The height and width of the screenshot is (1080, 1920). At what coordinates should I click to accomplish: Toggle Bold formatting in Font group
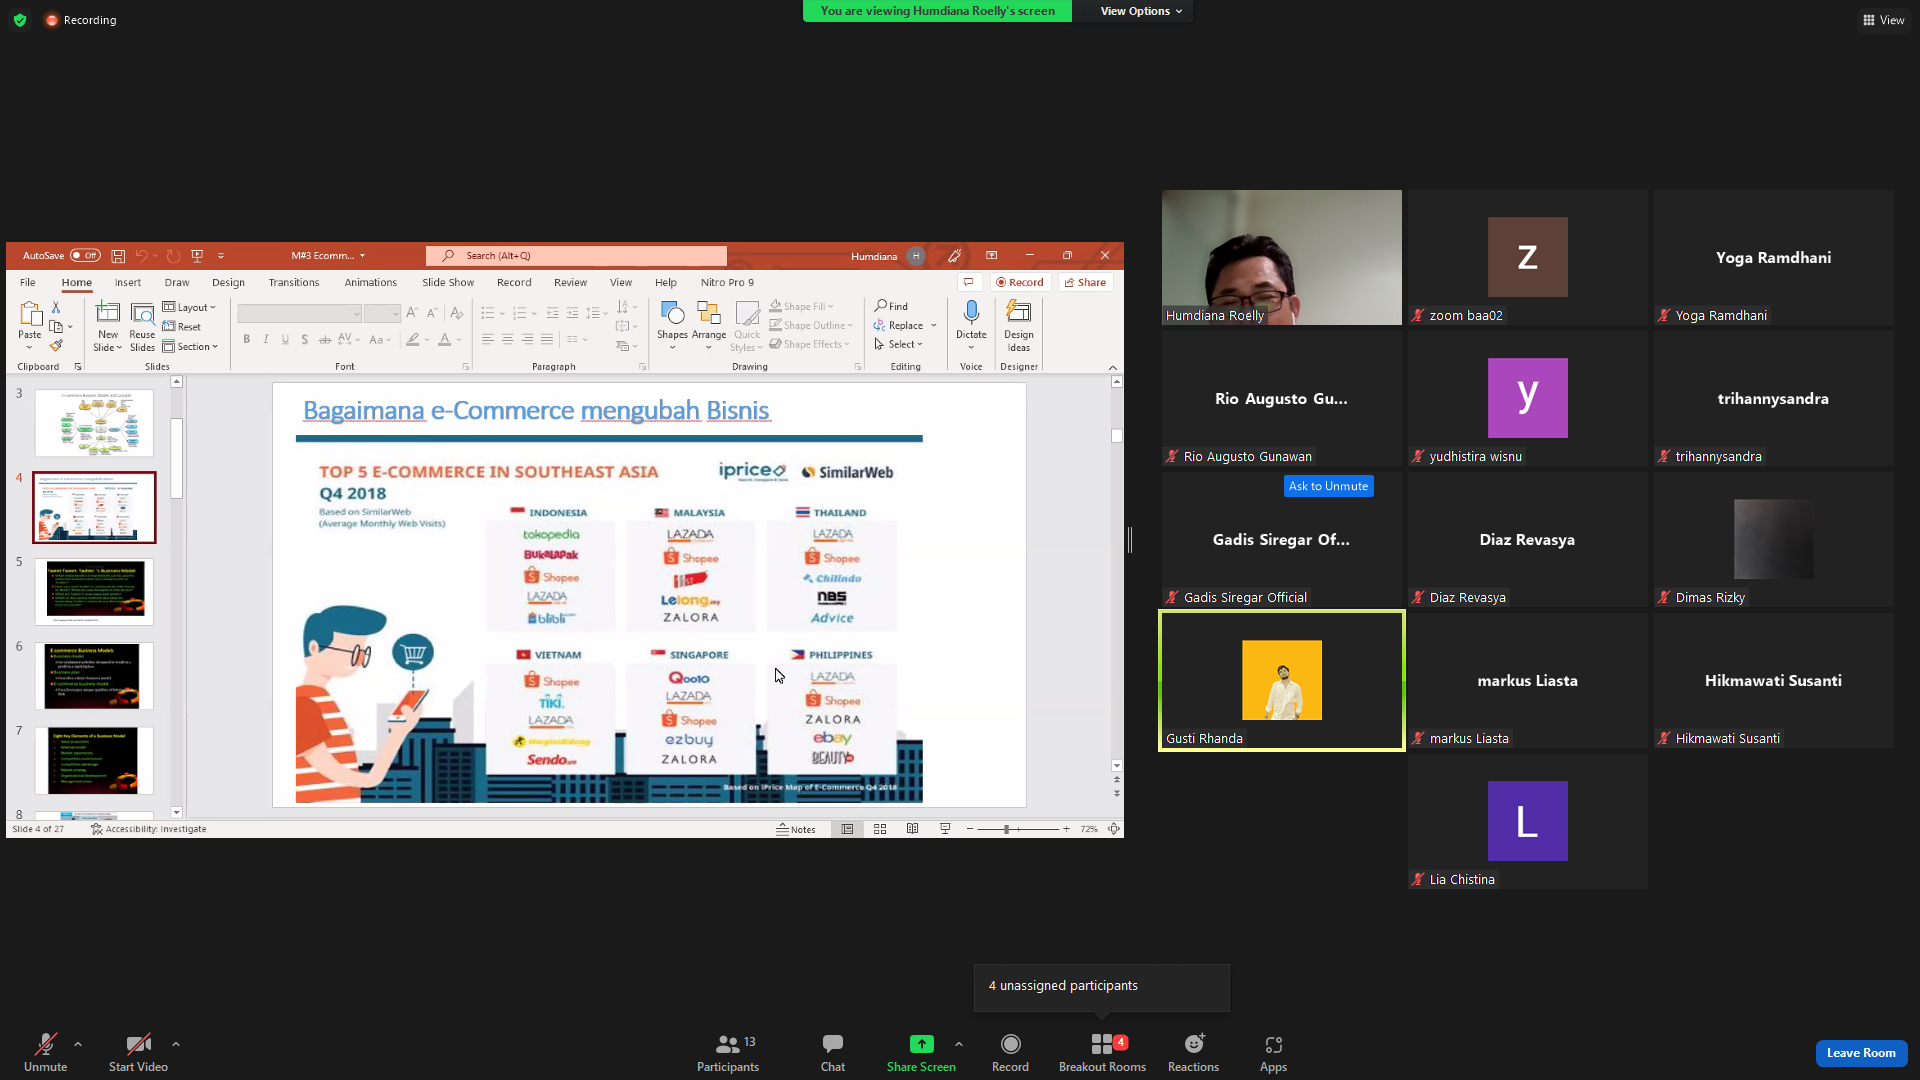[246, 340]
